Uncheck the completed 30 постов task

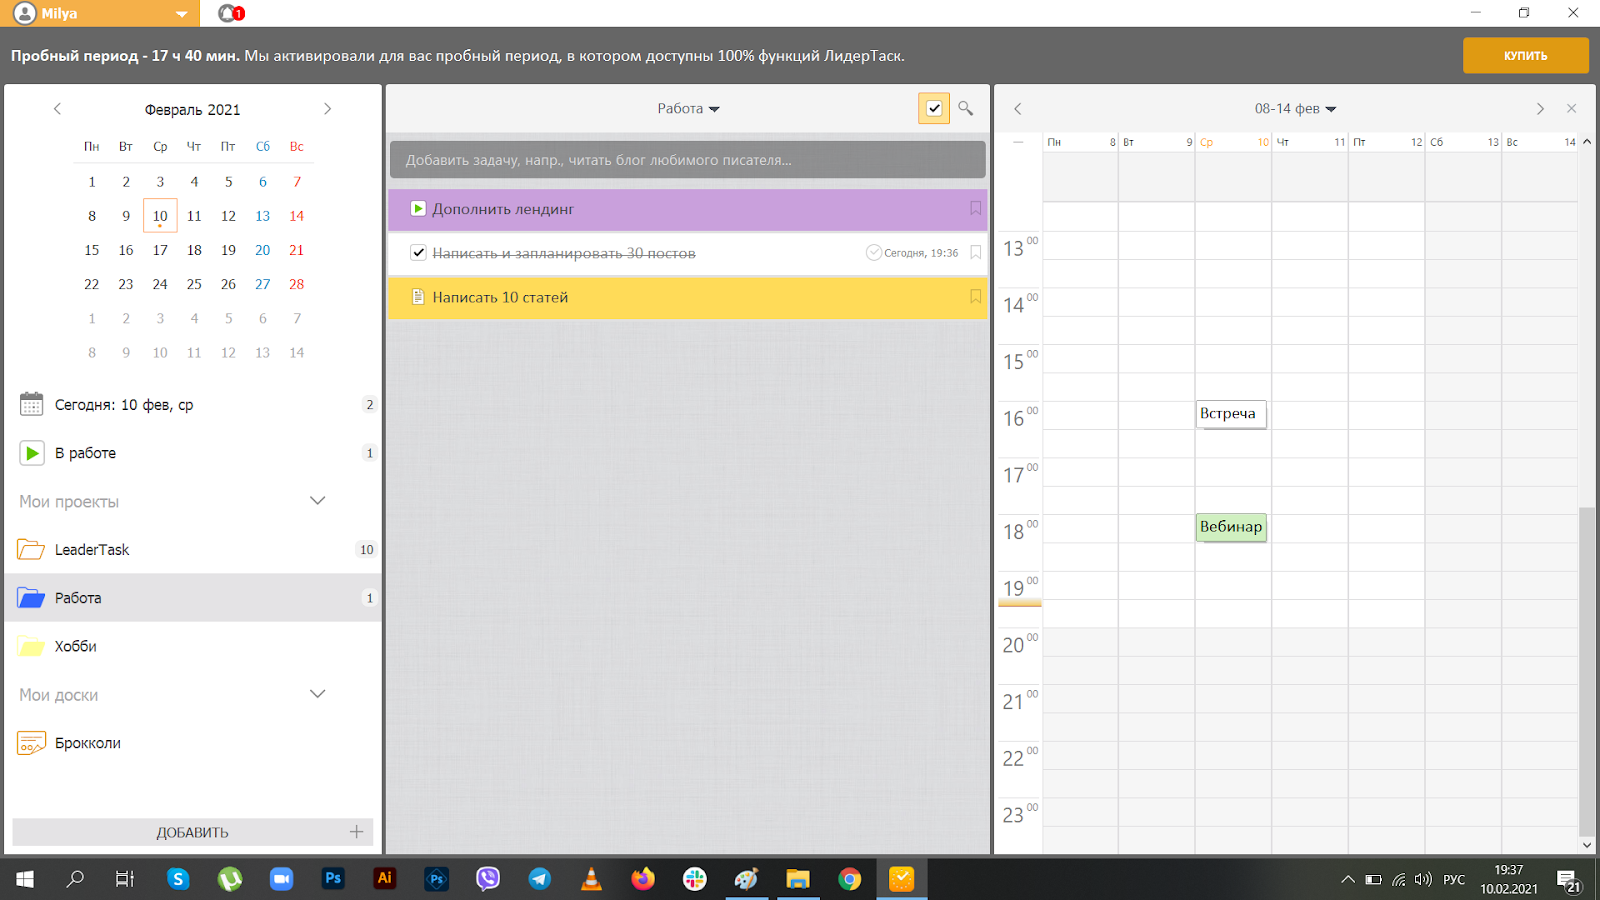(x=419, y=253)
